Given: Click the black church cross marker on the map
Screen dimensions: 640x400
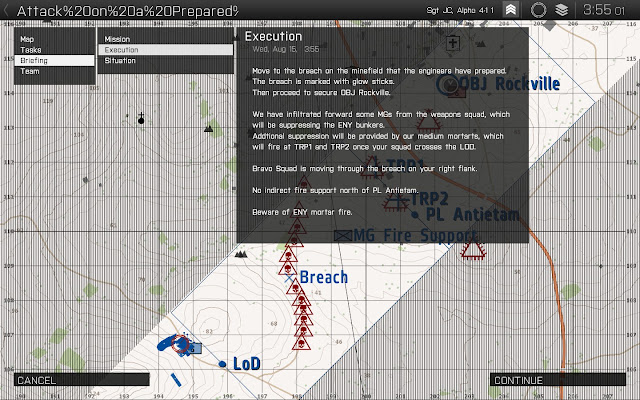Looking at the screenshot, I should point(141,118).
